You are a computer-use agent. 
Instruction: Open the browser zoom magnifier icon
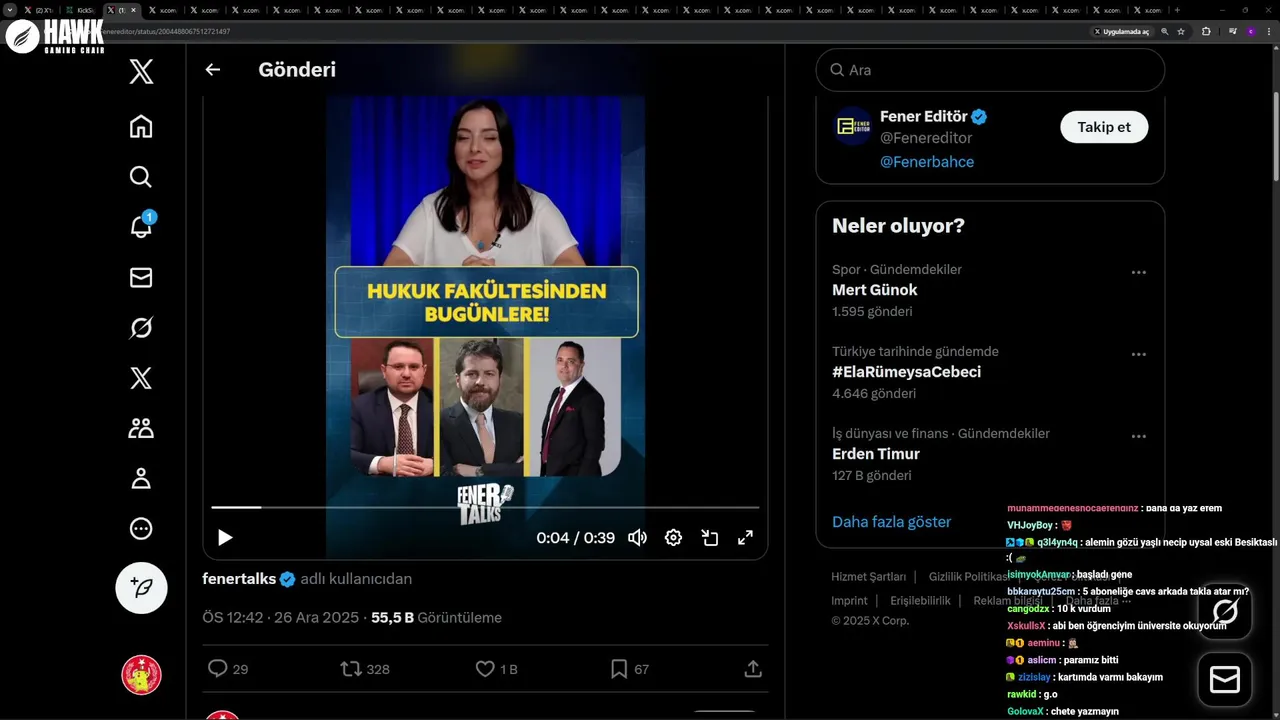[1164, 32]
